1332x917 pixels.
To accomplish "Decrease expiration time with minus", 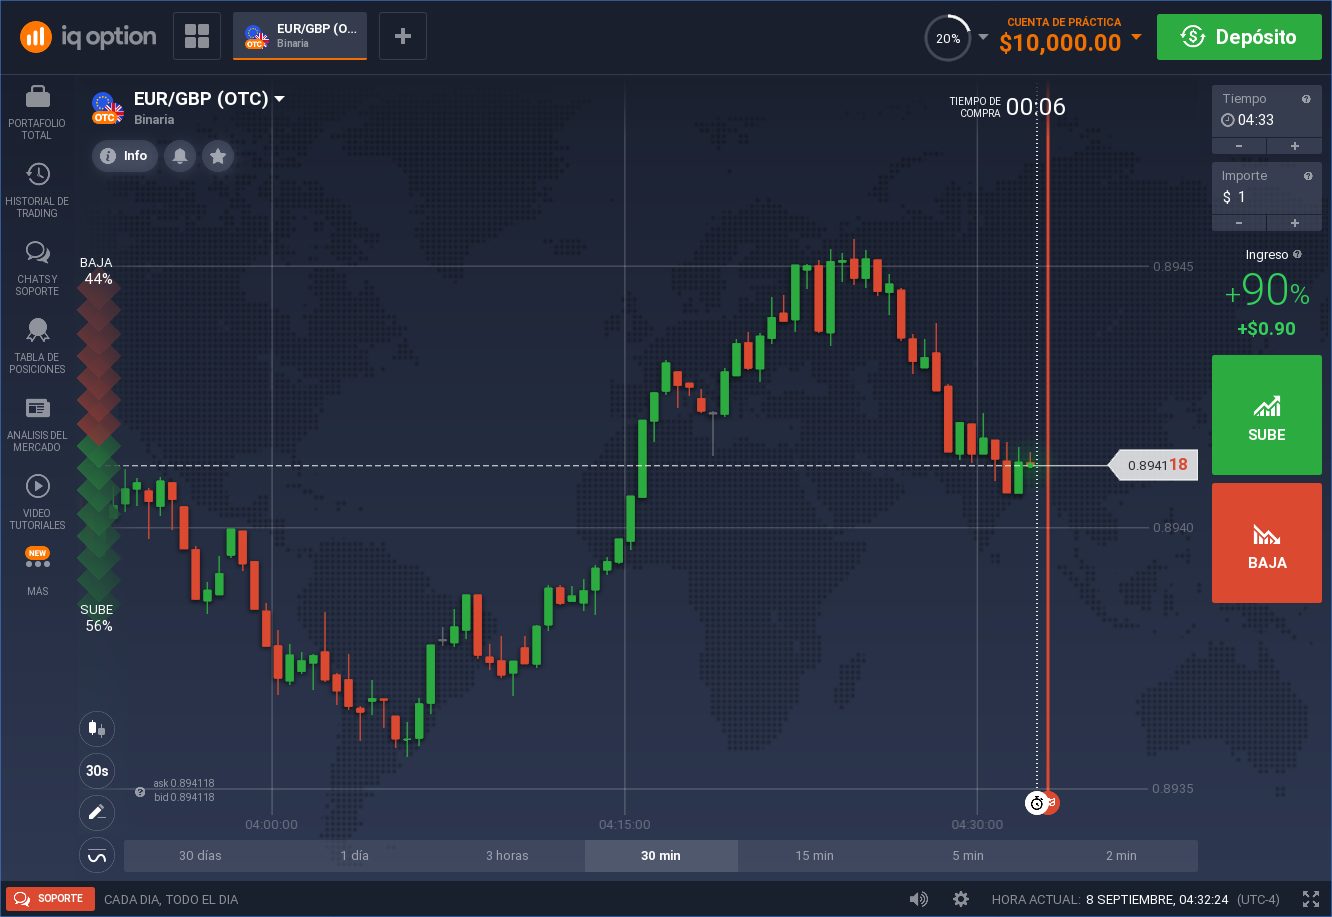I will tap(1239, 146).
